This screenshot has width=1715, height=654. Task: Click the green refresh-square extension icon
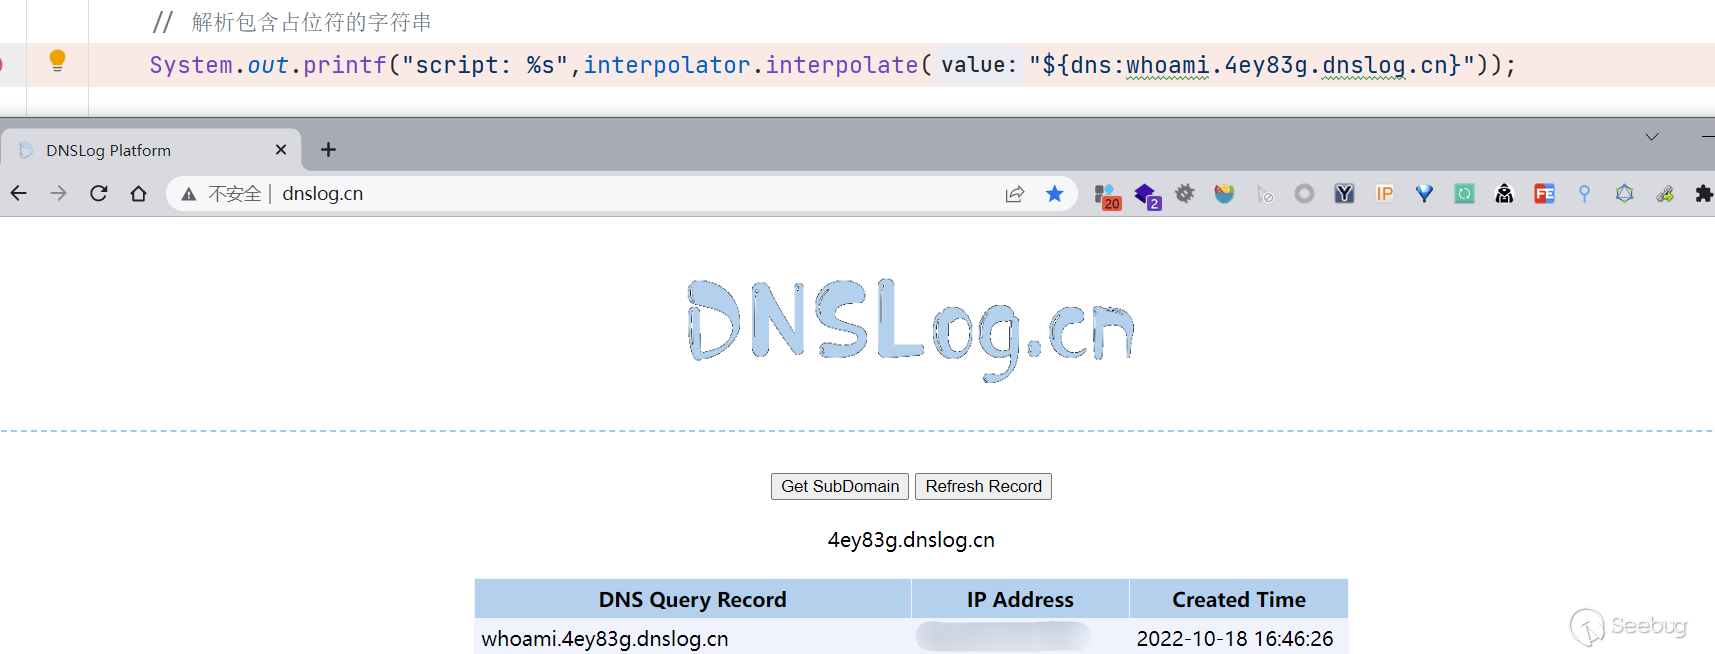point(1464,193)
